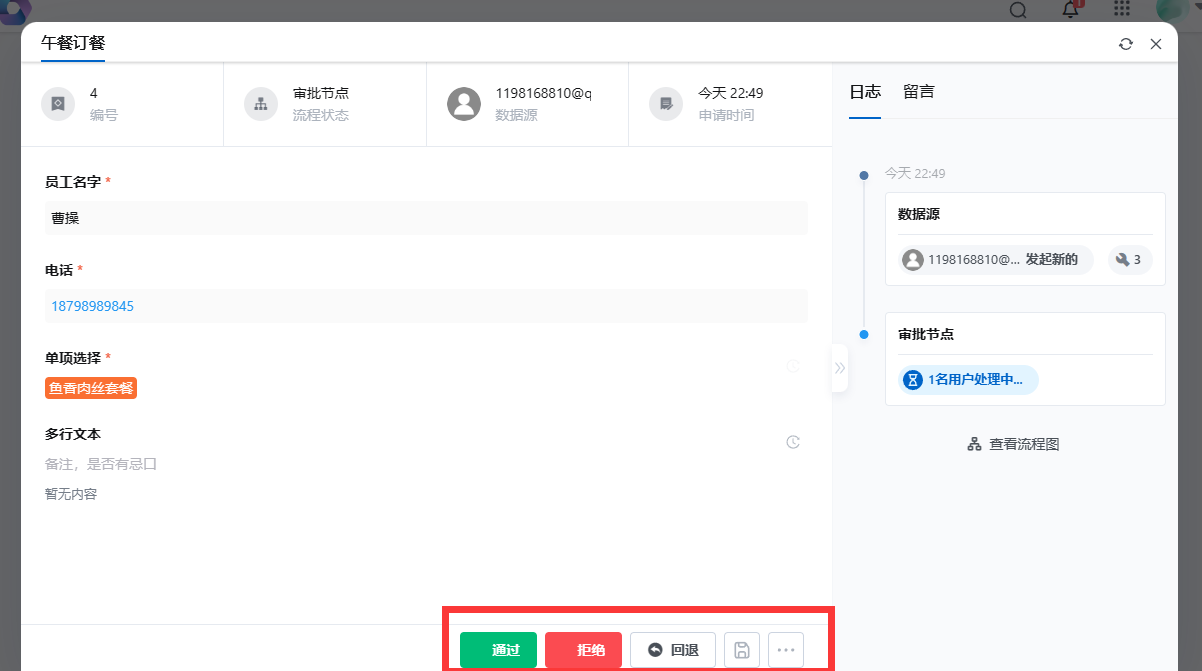Image resolution: width=1202 pixels, height=671 pixels.
Task: Switch to the 留言 tab
Action: (x=918, y=91)
